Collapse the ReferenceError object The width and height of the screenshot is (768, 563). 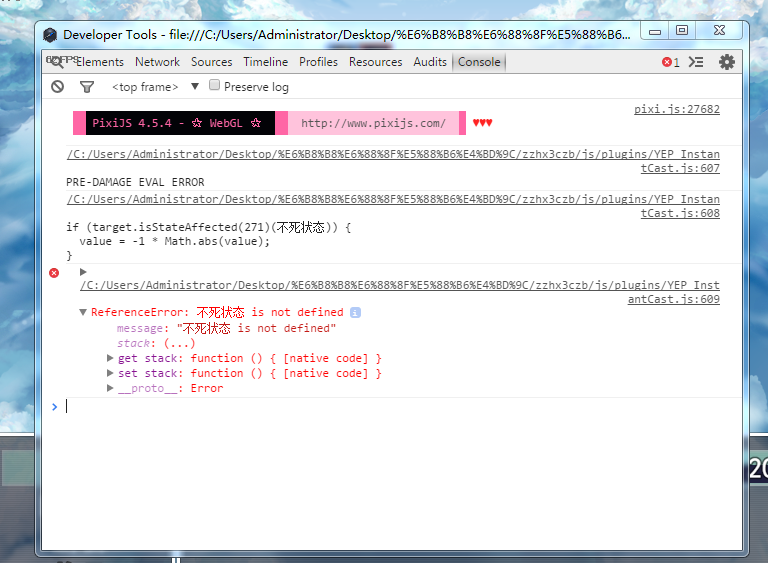pos(83,312)
